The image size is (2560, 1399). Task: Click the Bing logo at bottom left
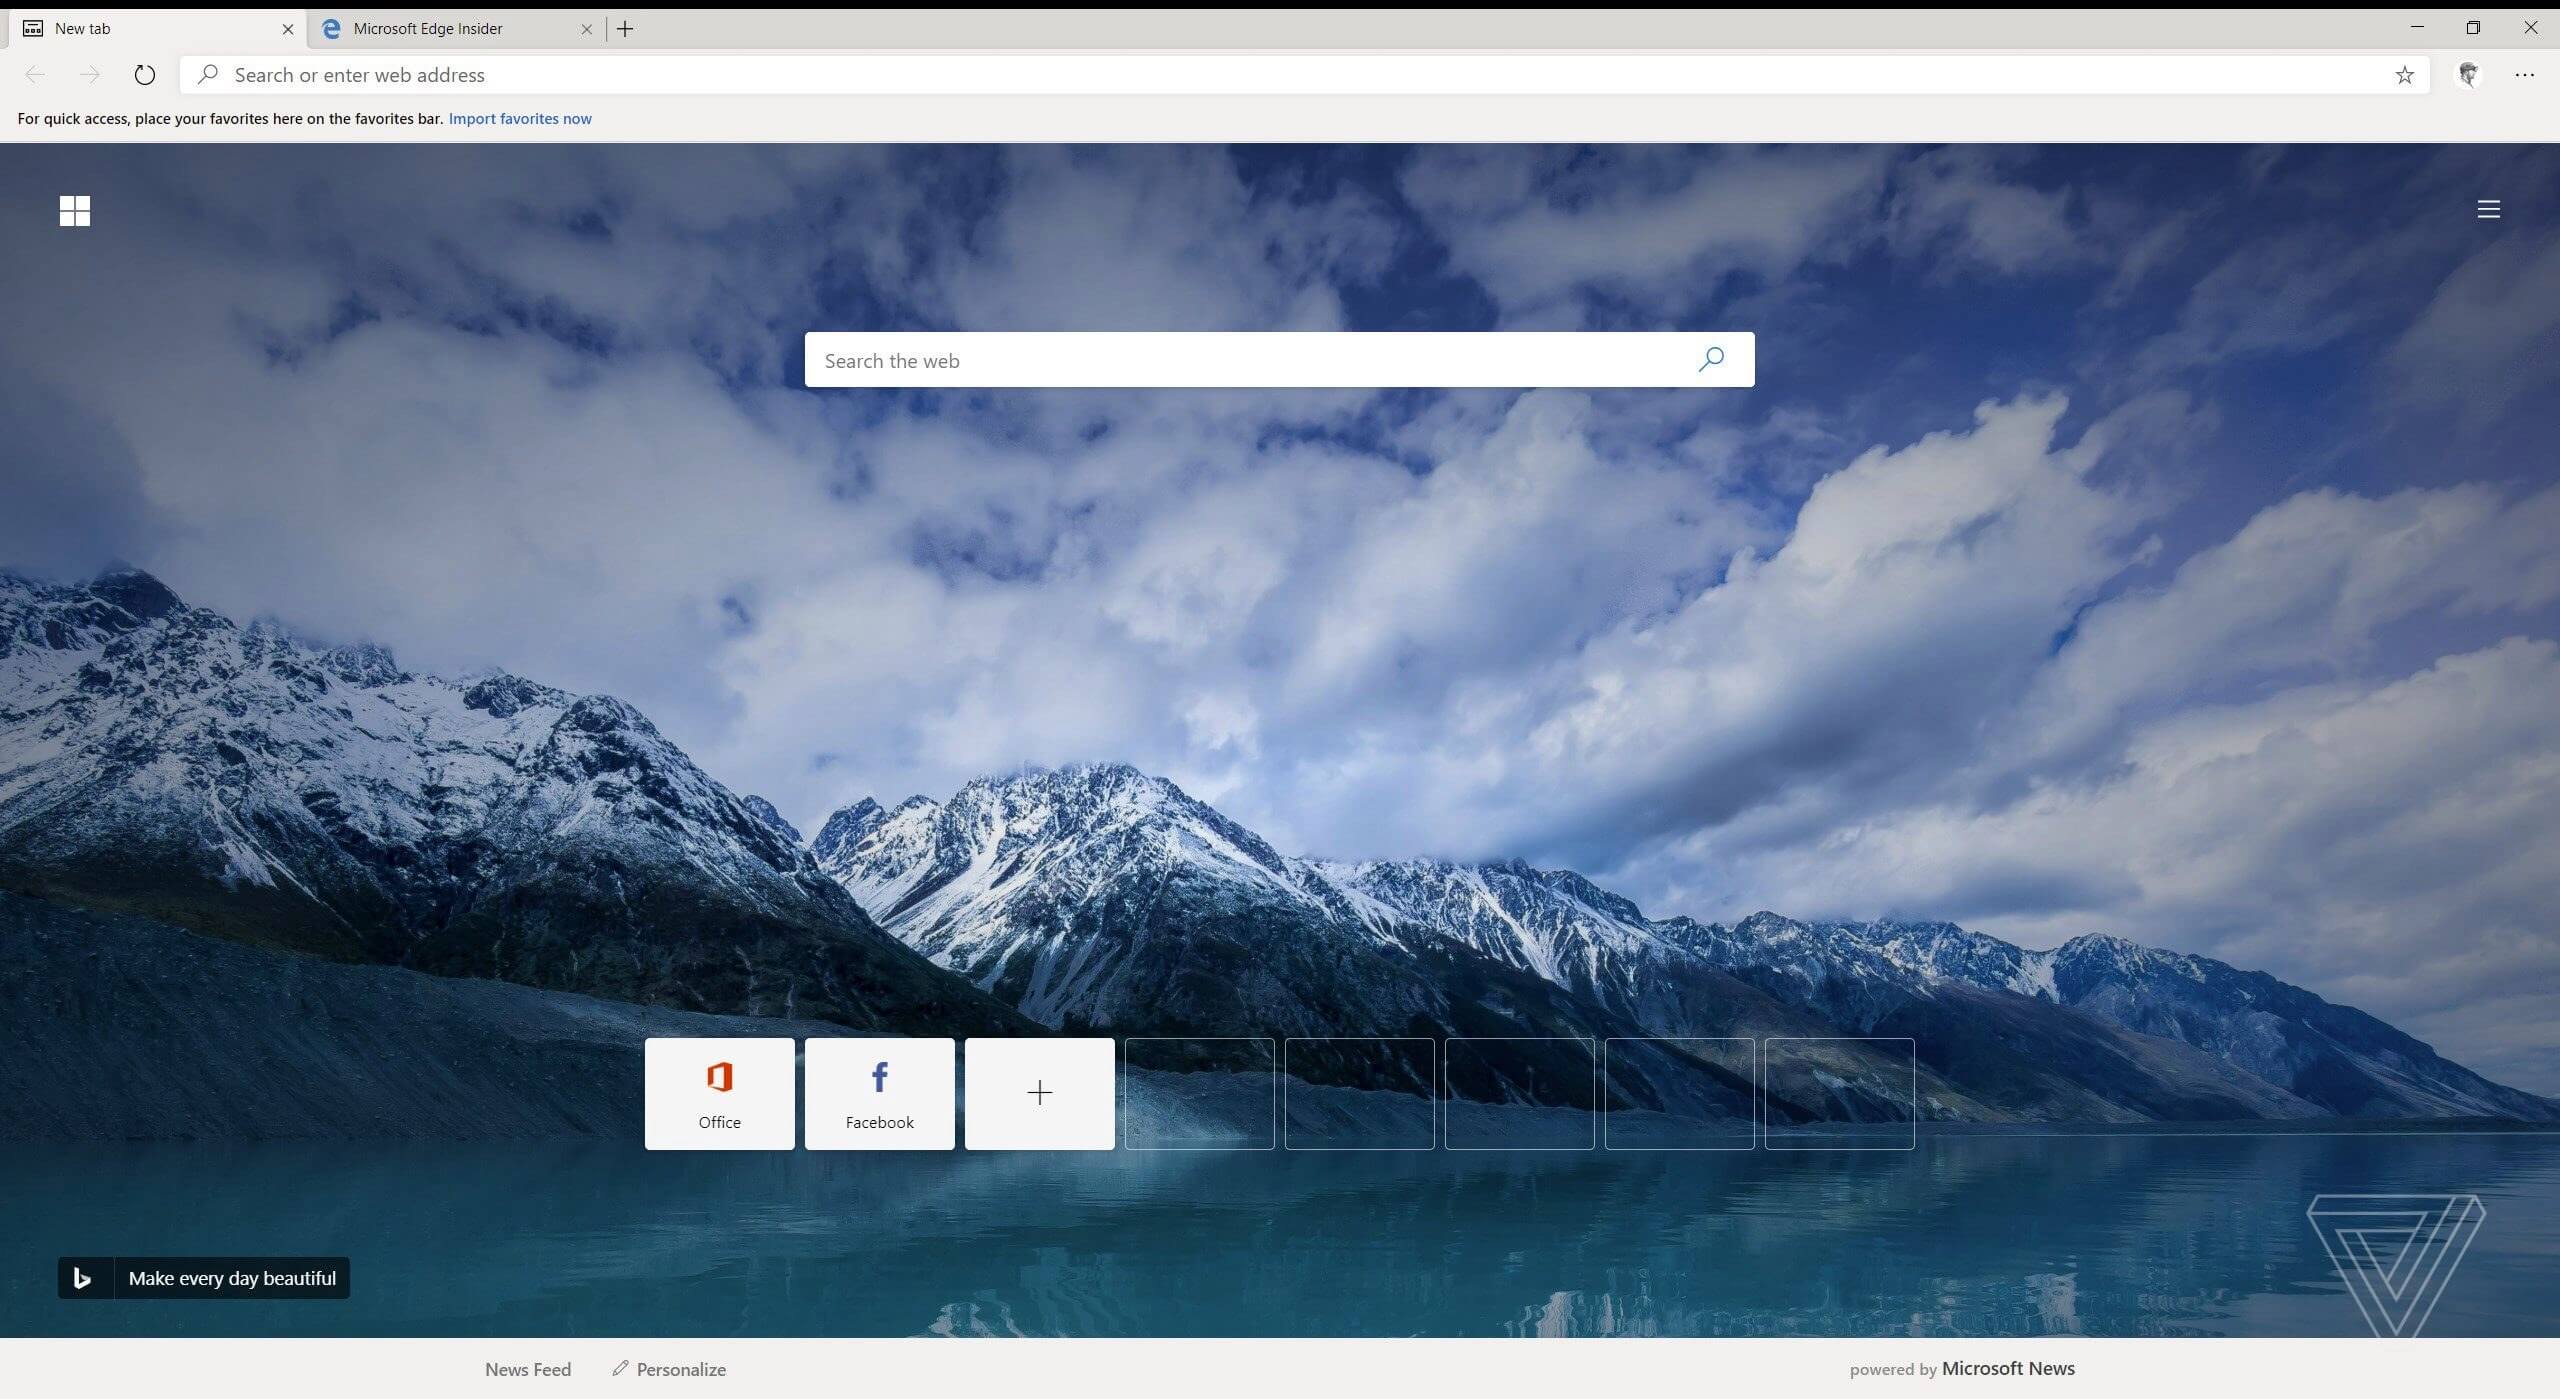(79, 1277)
